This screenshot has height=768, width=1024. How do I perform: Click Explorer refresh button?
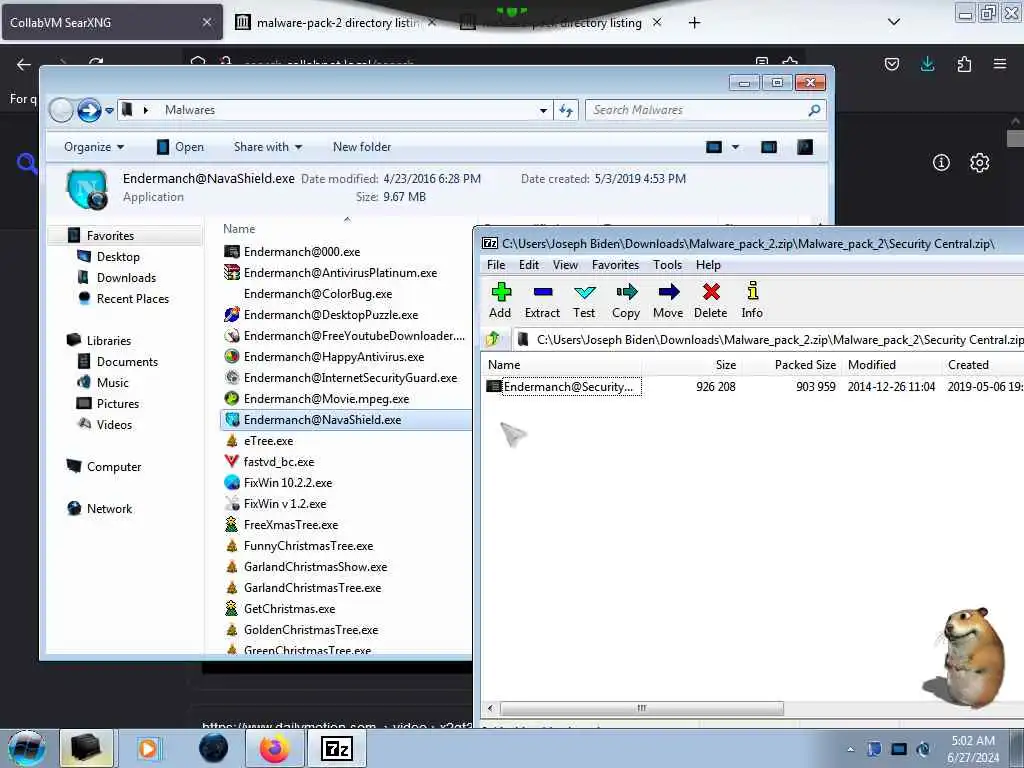566,110
